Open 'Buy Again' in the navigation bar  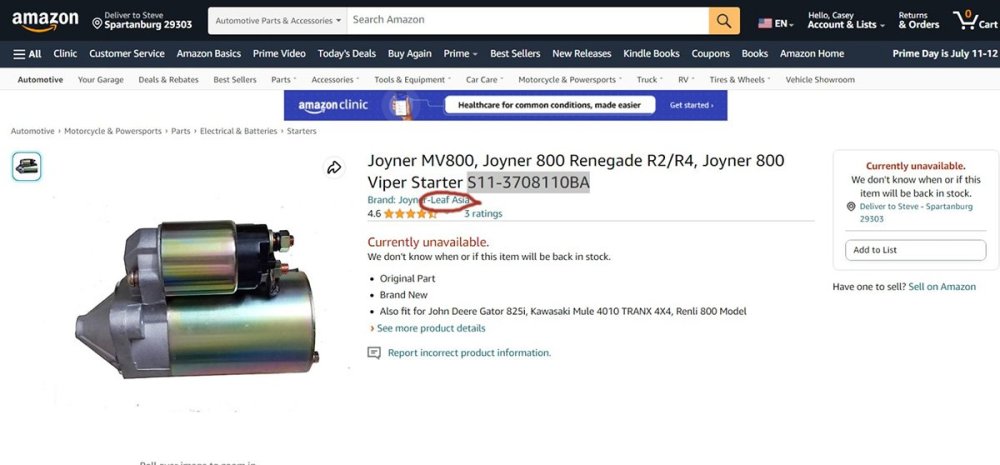point(409,54)
